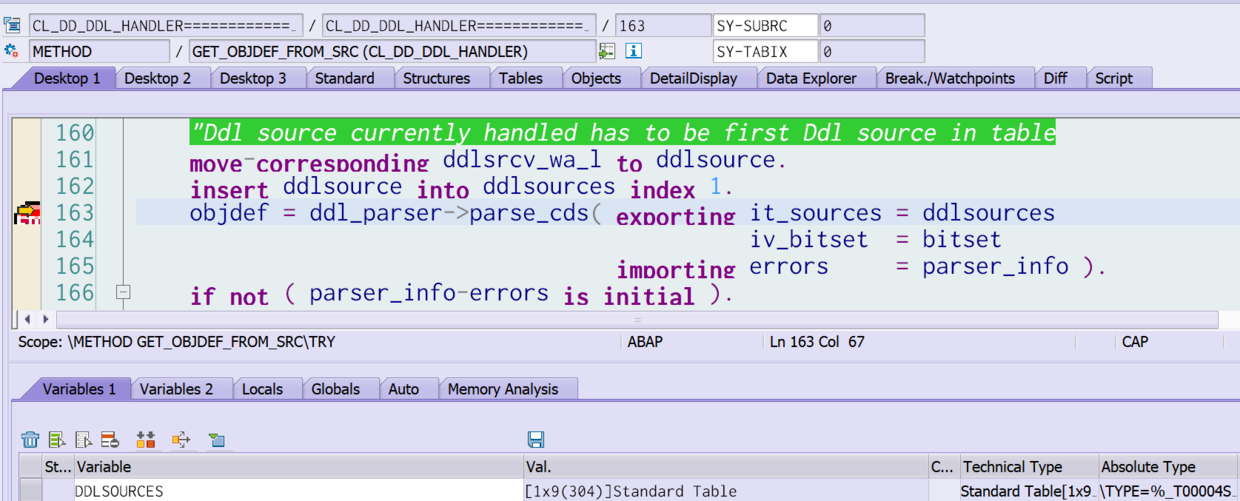Click the breakpoint stop icon at line 163
Viewport: 1240px width, 501px height.
pyautogui.click(x=27, y=213)
